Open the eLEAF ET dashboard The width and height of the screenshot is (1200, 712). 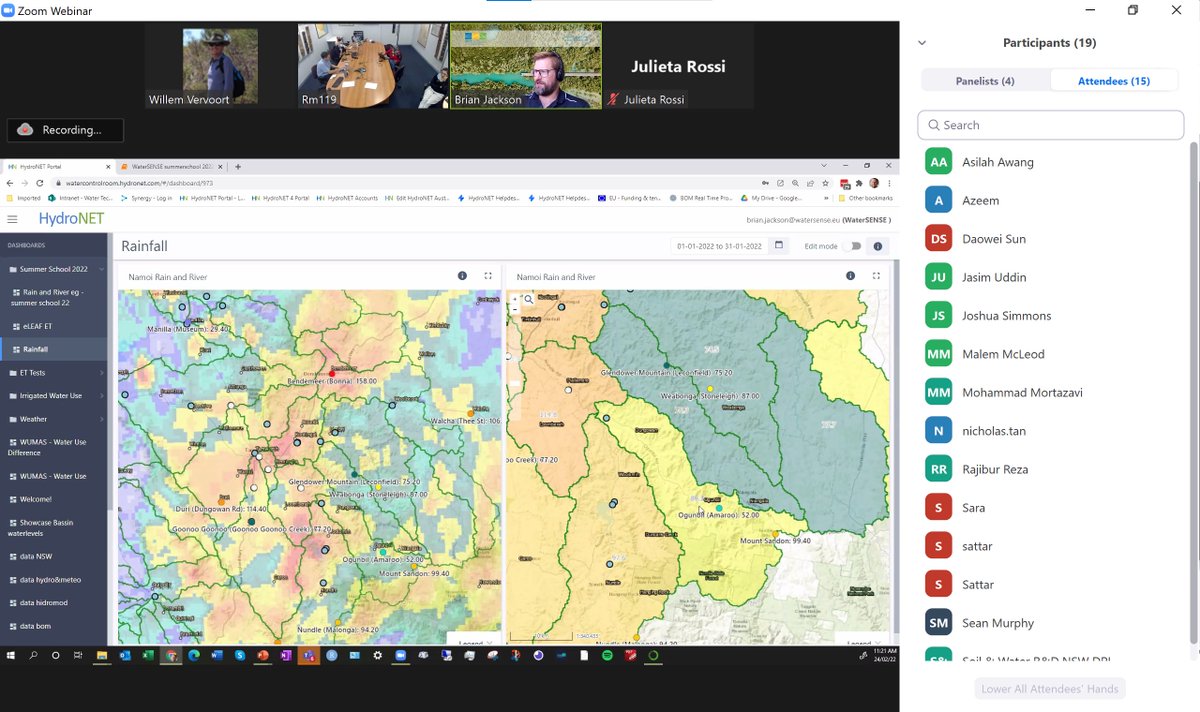53,326
